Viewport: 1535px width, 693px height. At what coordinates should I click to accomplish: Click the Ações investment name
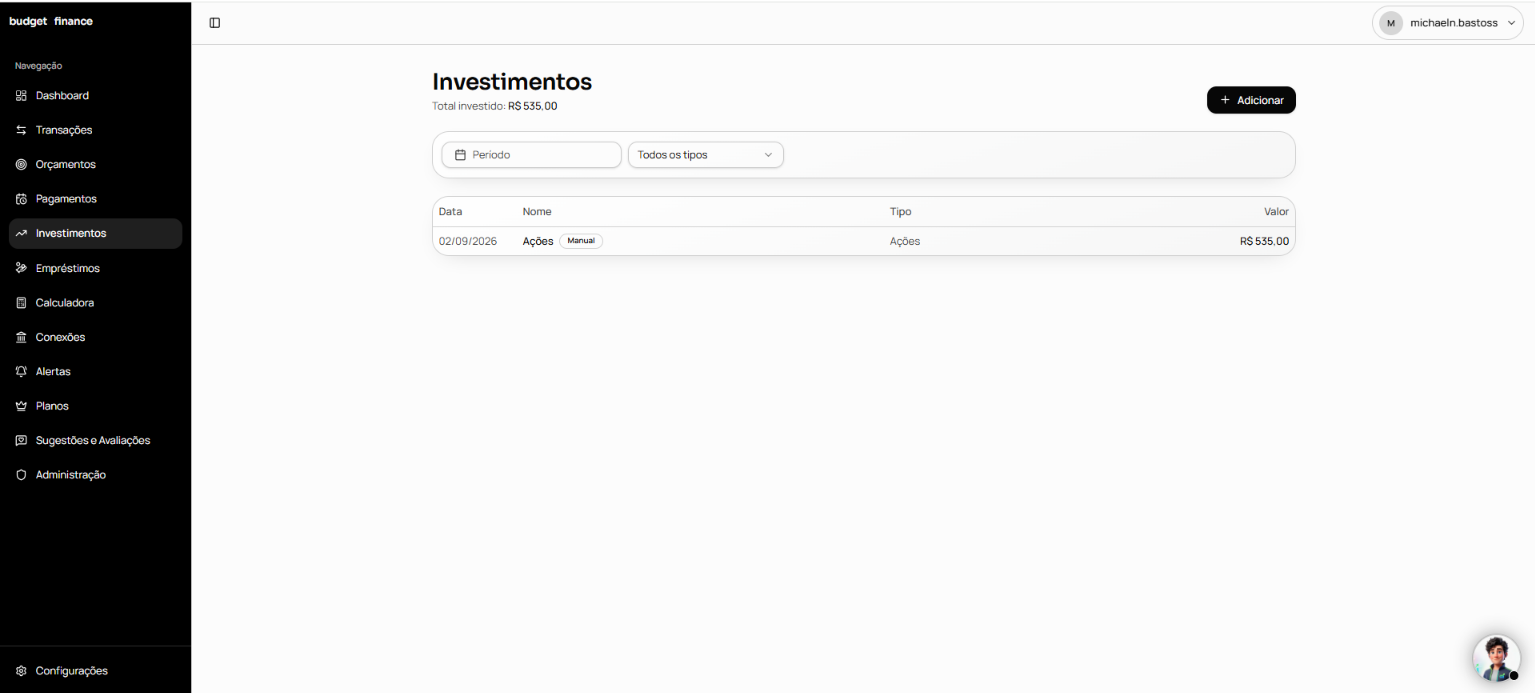(x=538, y=241)
